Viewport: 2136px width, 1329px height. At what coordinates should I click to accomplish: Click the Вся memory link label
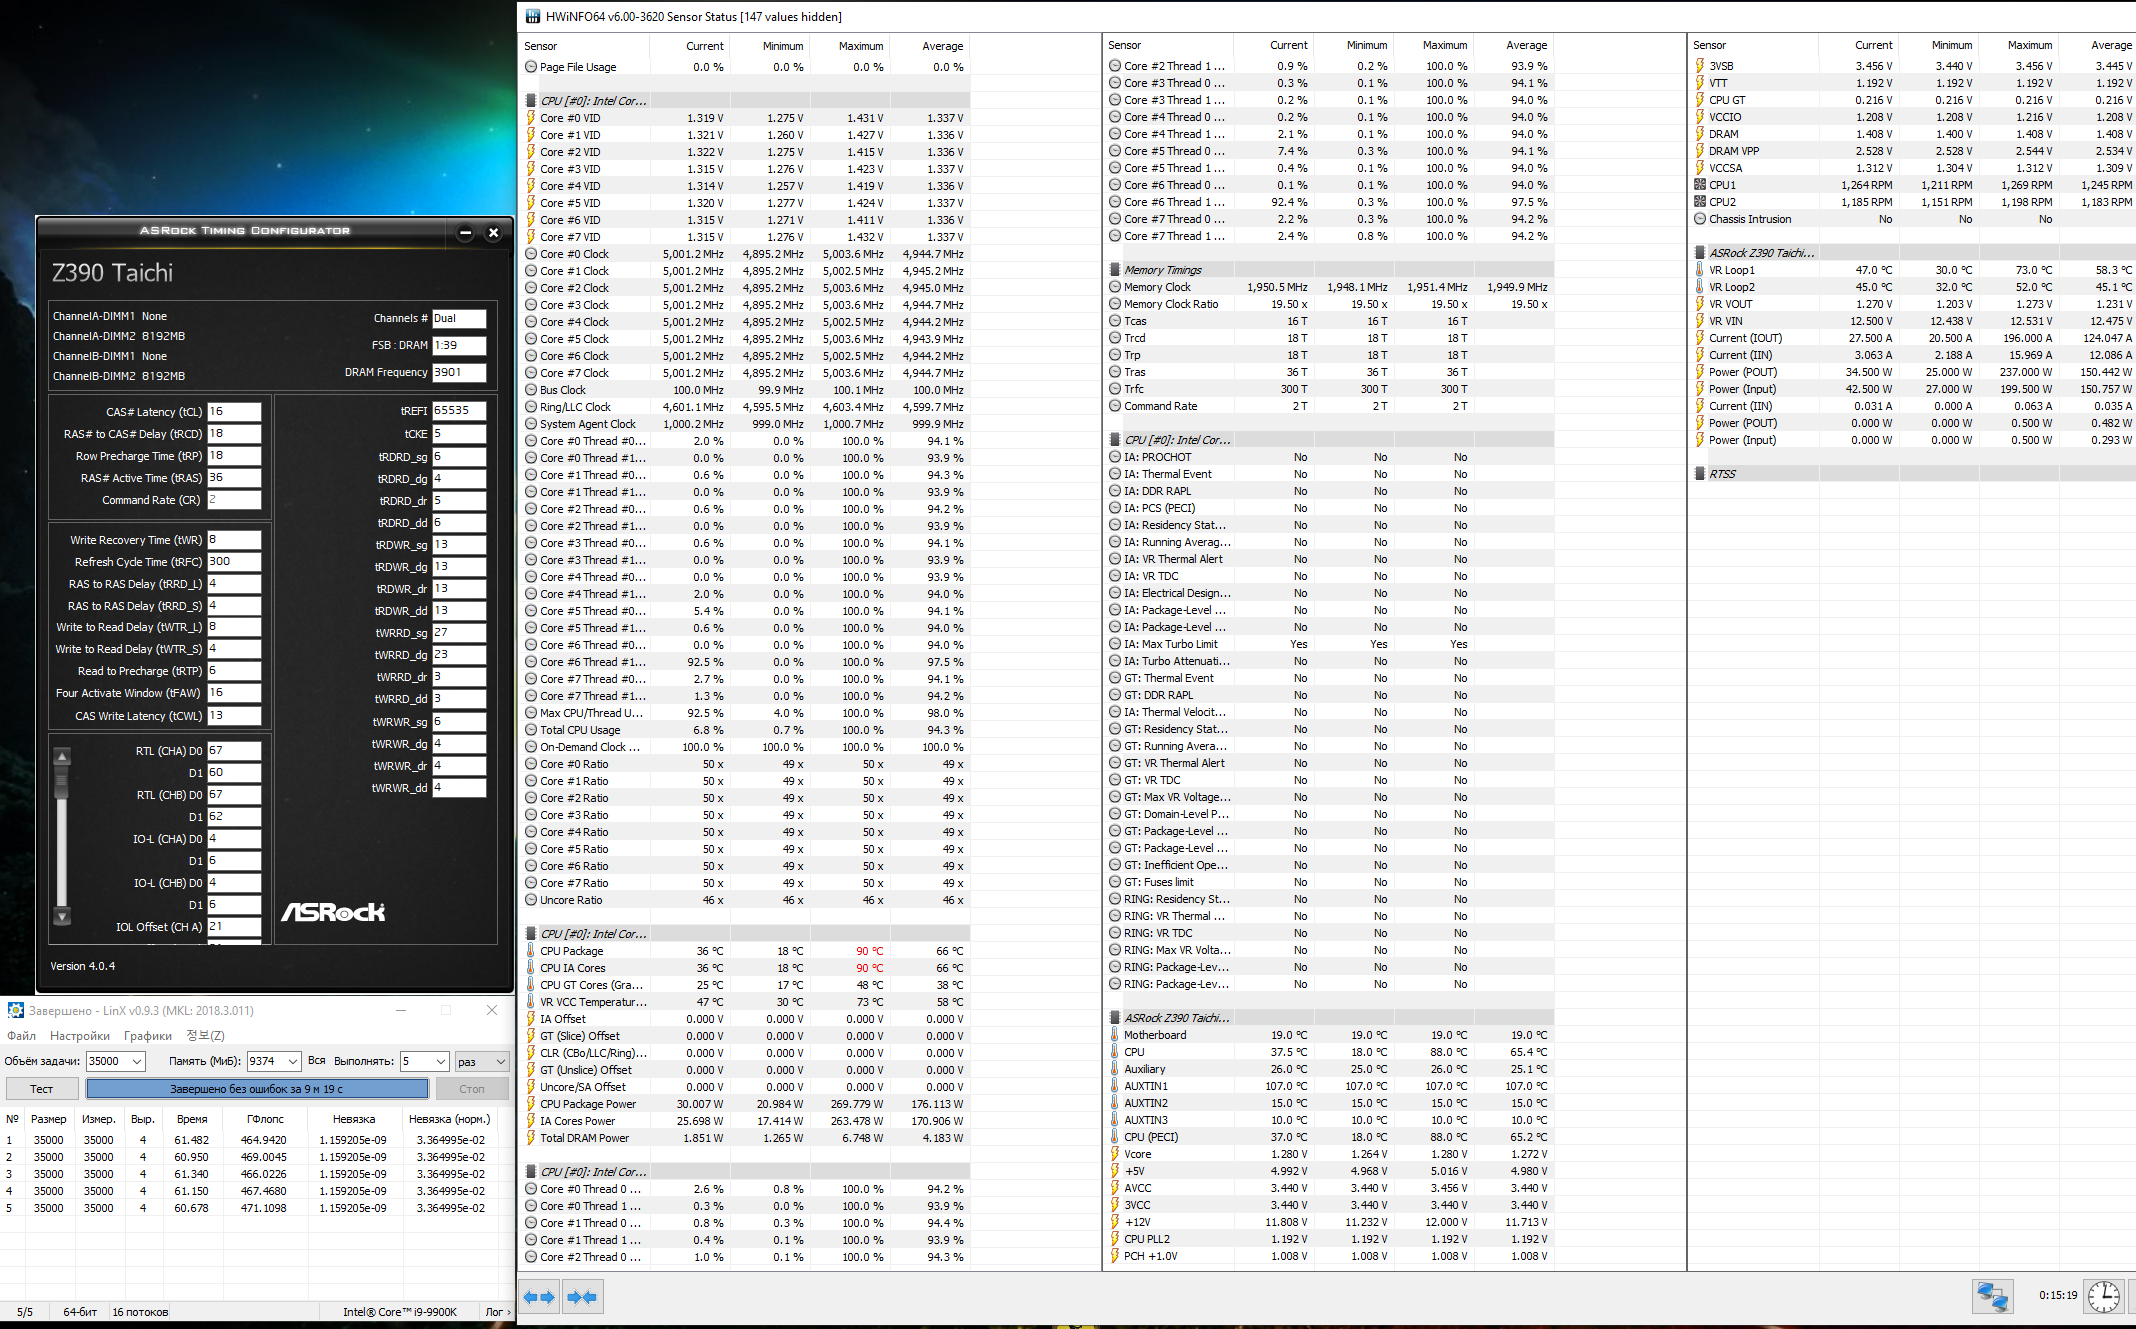(317, 1060)
